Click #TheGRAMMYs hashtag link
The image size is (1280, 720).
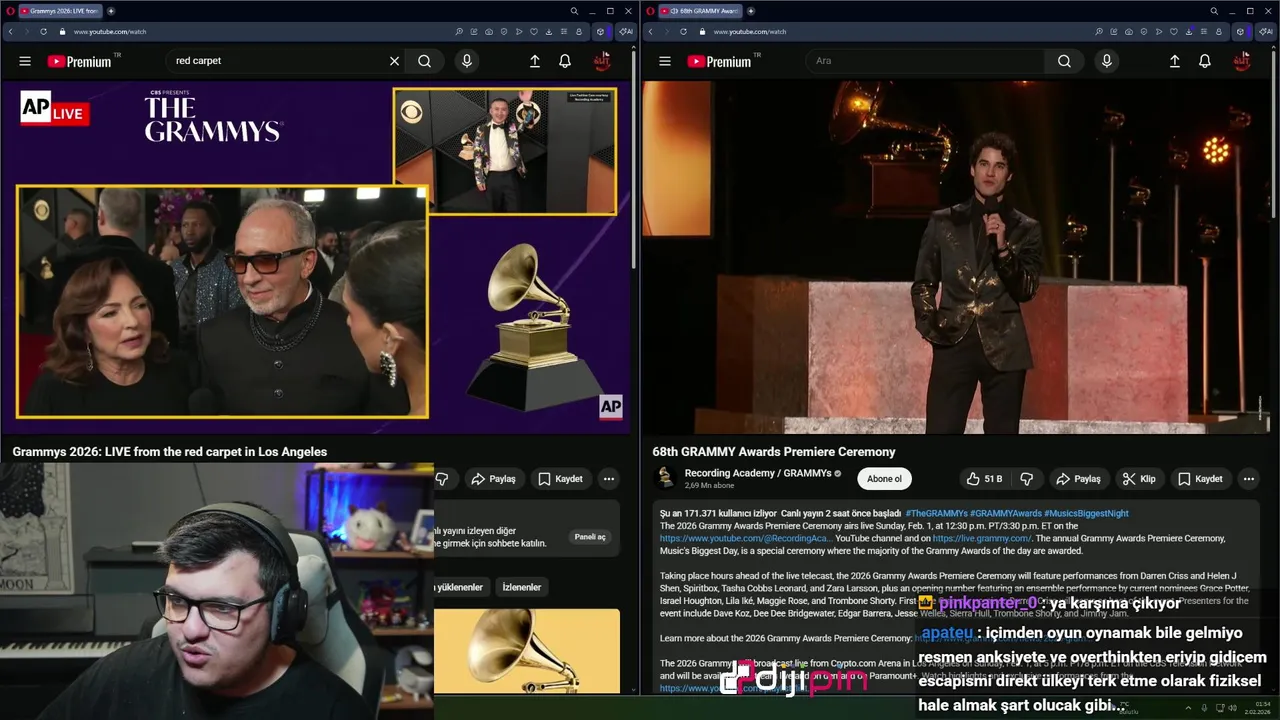click(936, 513)
